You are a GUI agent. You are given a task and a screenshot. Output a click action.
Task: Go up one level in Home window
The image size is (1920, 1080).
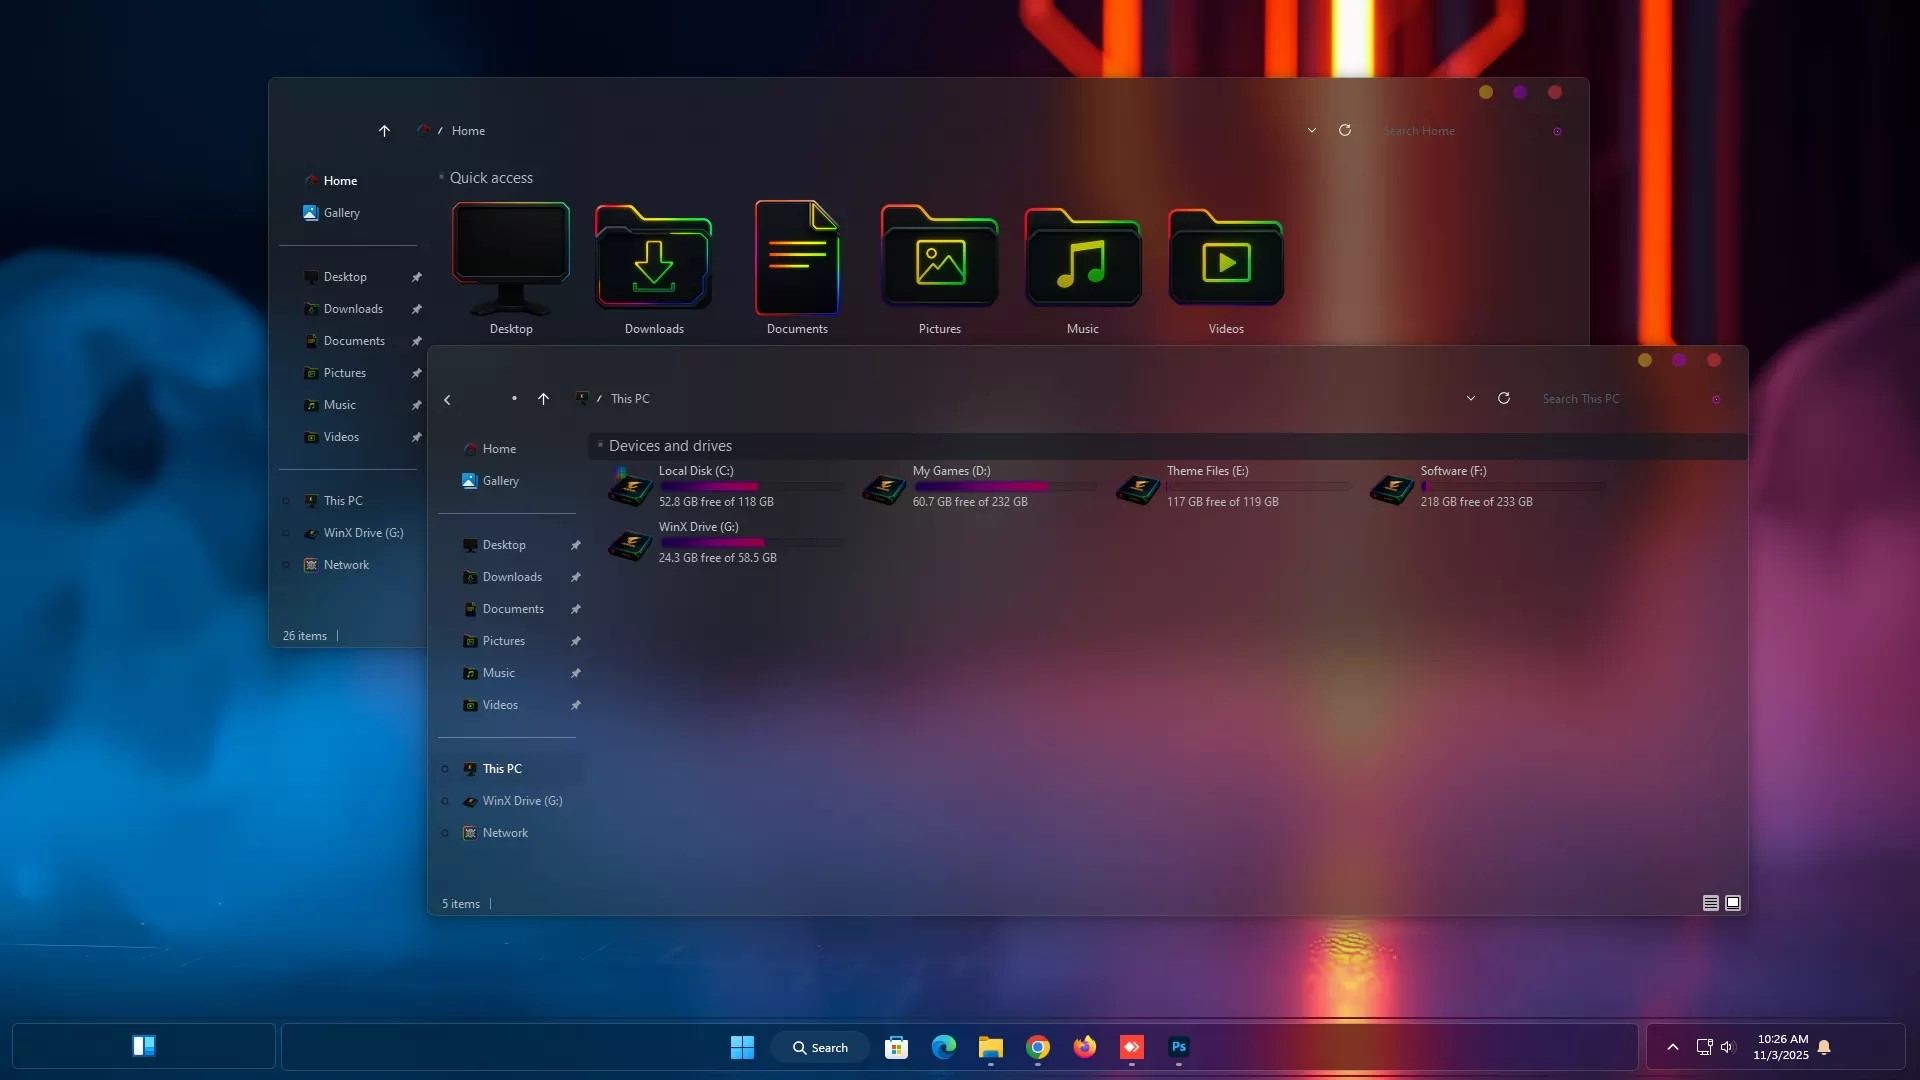click(x=384, y=130)
